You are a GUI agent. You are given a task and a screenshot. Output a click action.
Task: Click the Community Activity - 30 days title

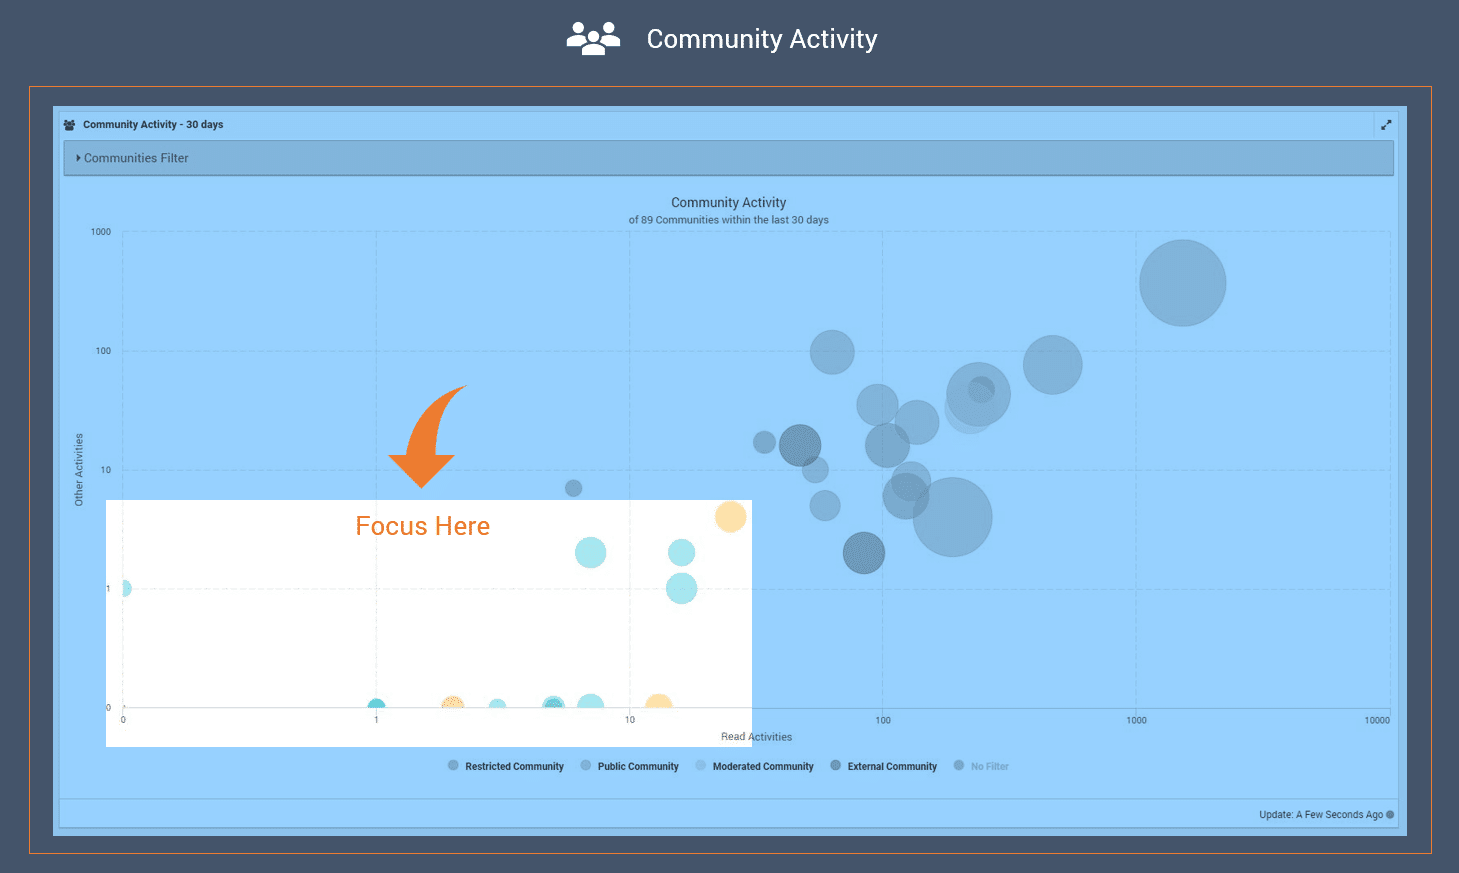tap(153, 125)
